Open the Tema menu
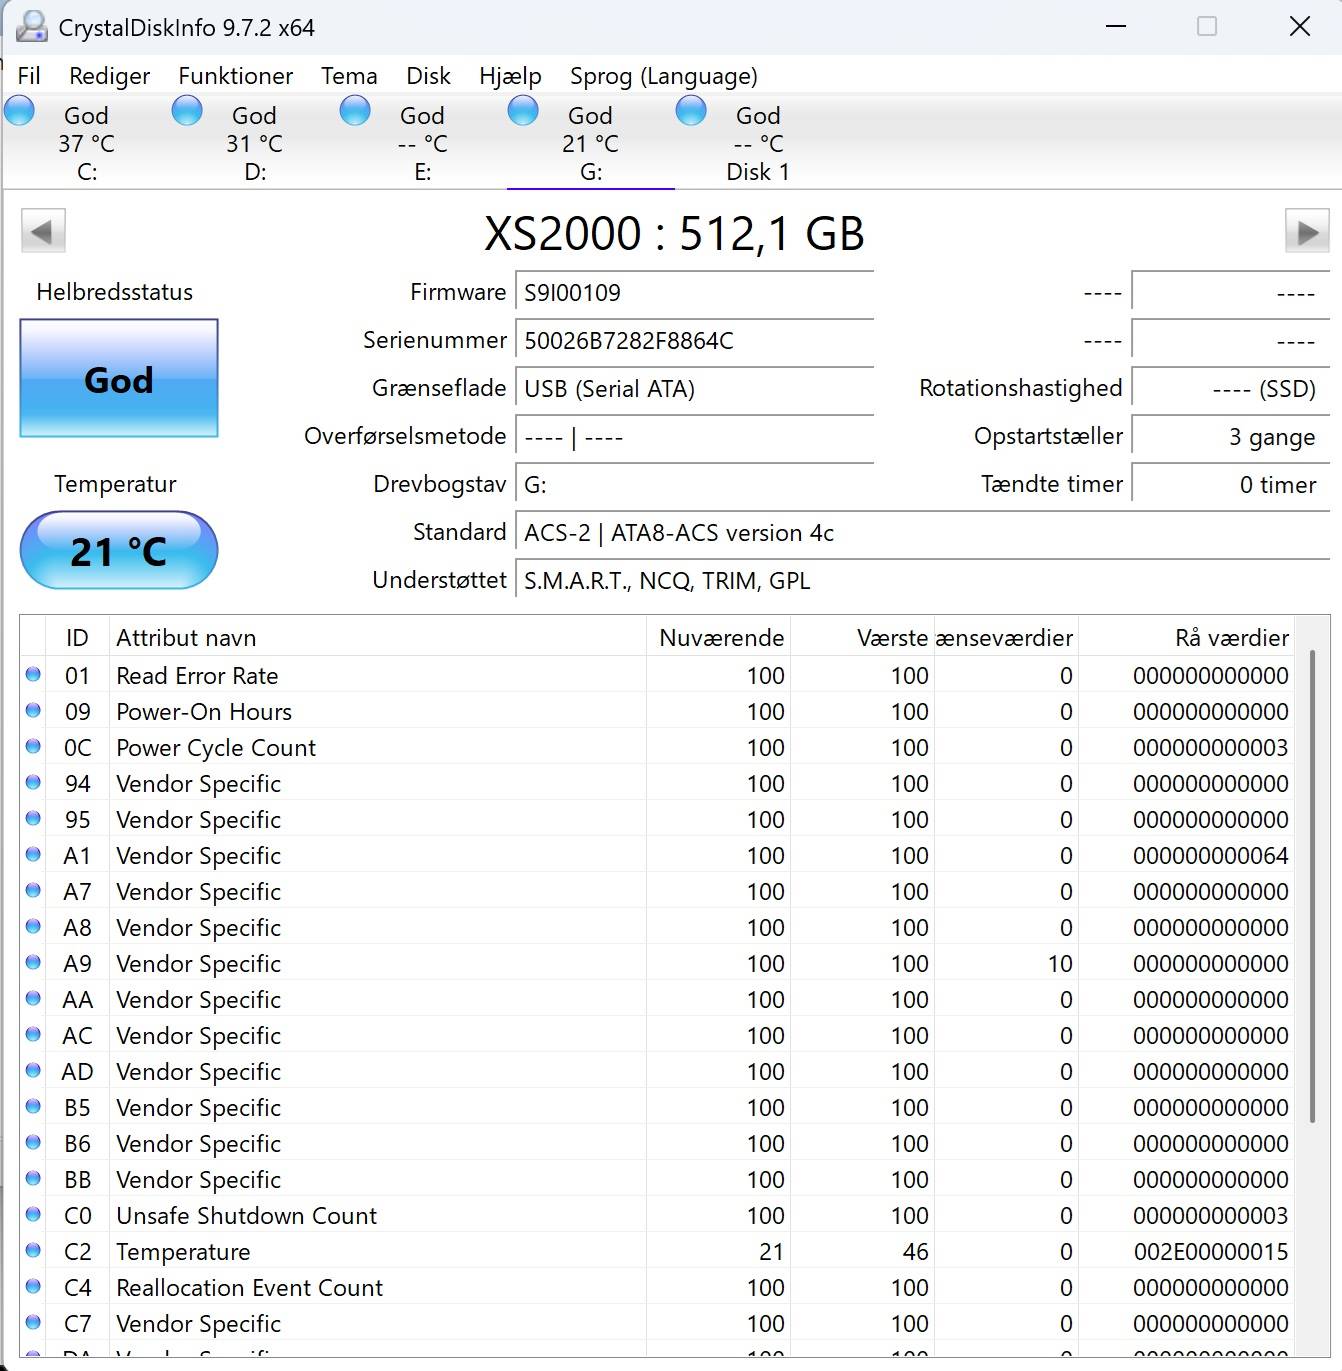This screenshot has height=1371, width=1342. point(349,76)
